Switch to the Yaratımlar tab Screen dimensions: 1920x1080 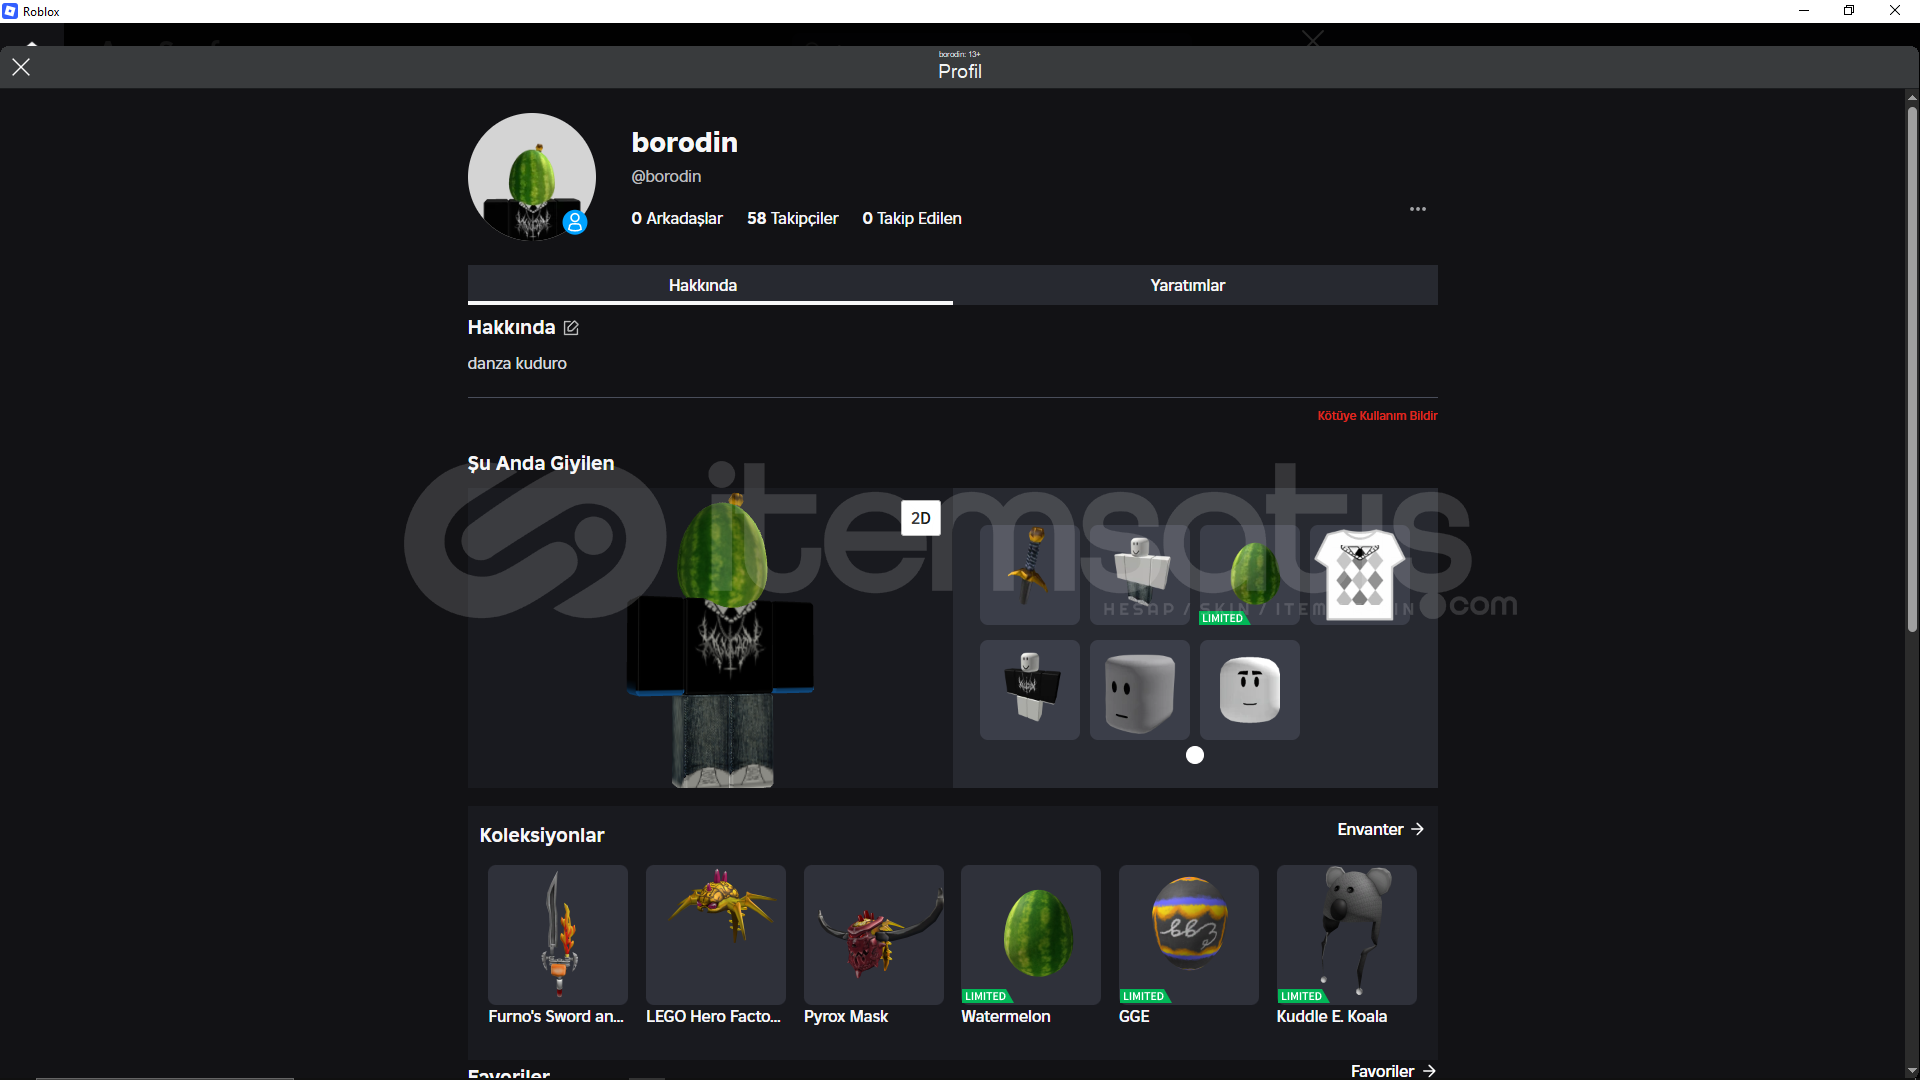[x=1195, y=285]
